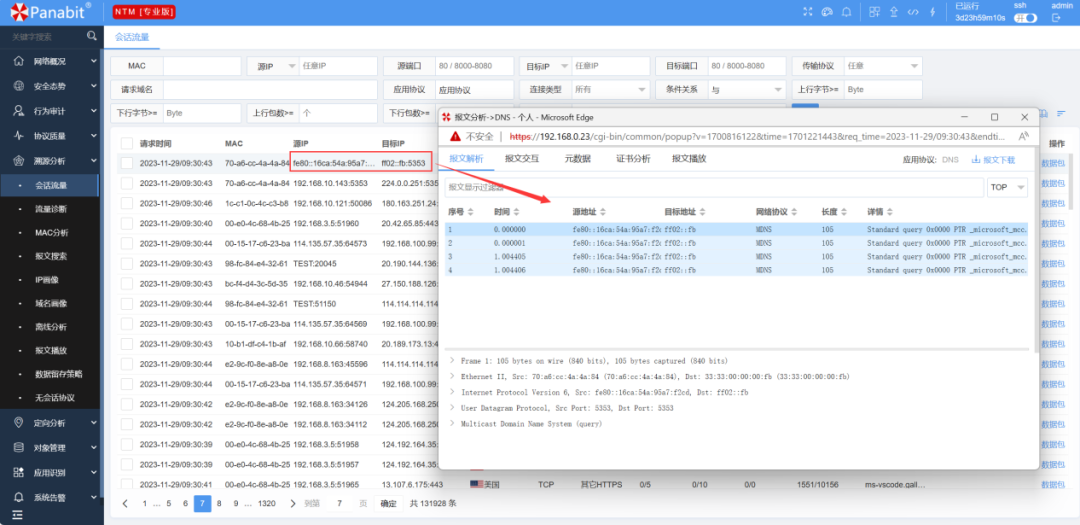1080x525 pixels.
Task: Click the 行为审计 person icon in sidebar
Action: click(x=19, y=111)
